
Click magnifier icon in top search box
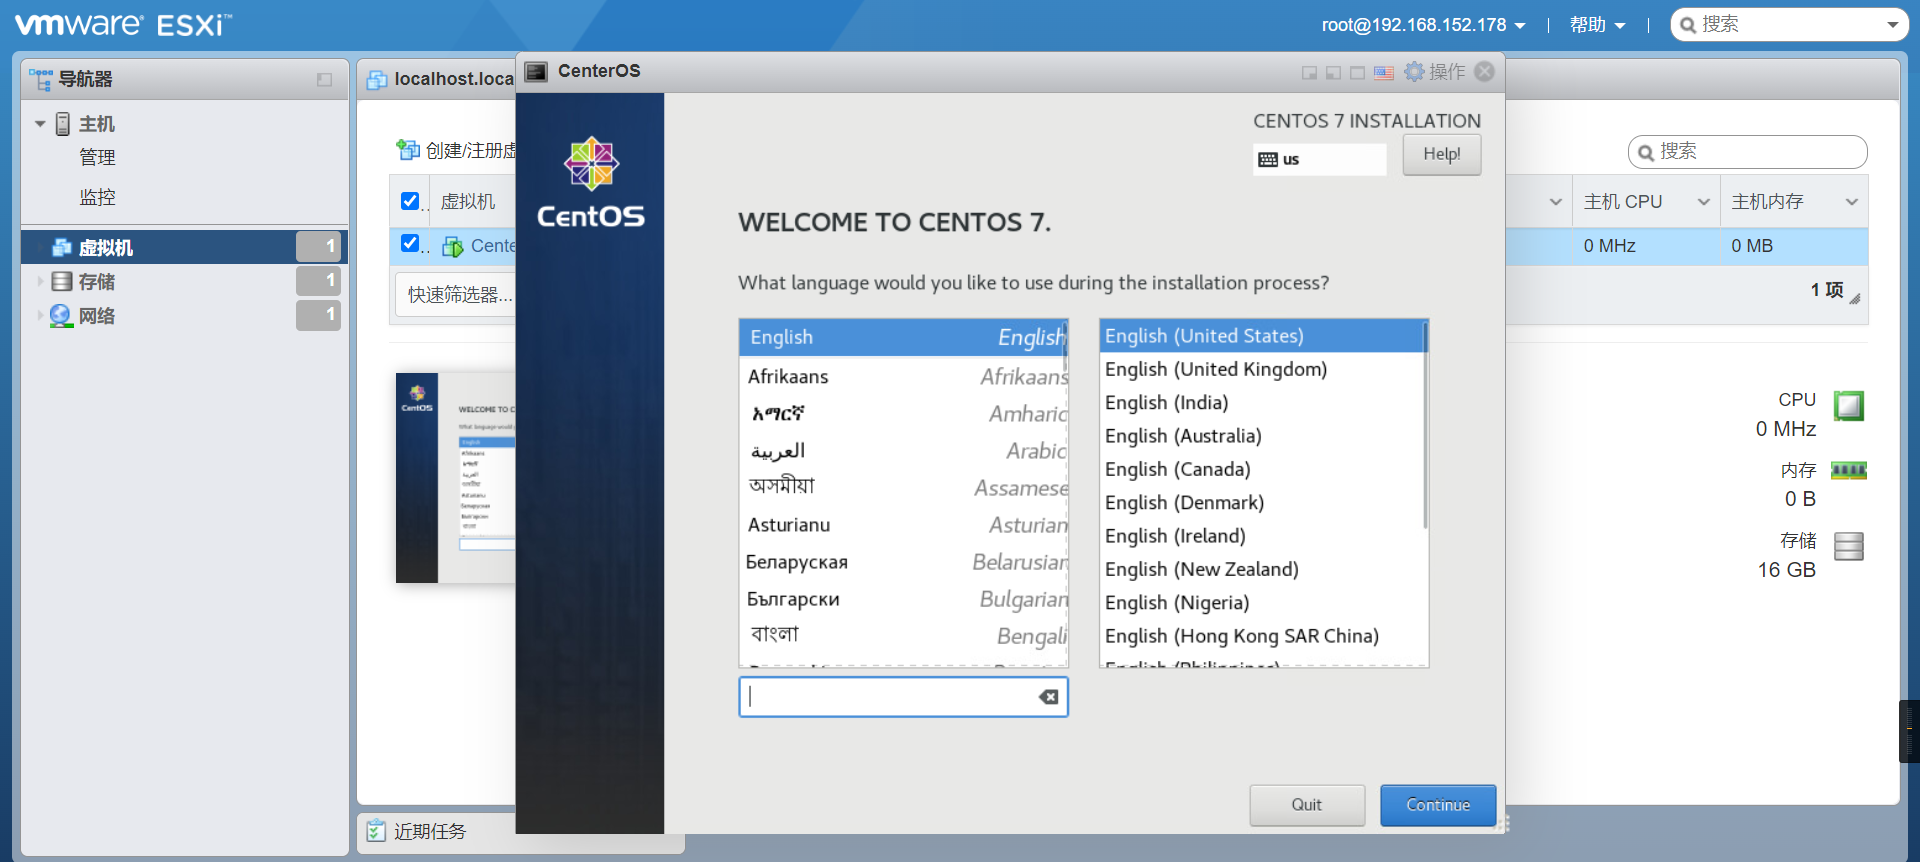click(1688, 25)
